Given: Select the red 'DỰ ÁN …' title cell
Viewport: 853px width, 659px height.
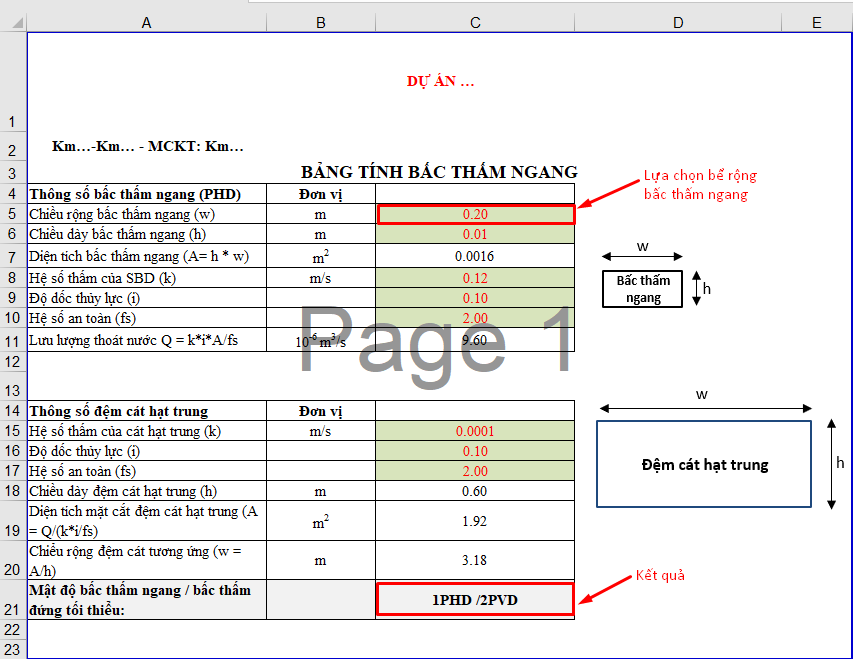Looking at the screenshot, I should coord(440,81).
